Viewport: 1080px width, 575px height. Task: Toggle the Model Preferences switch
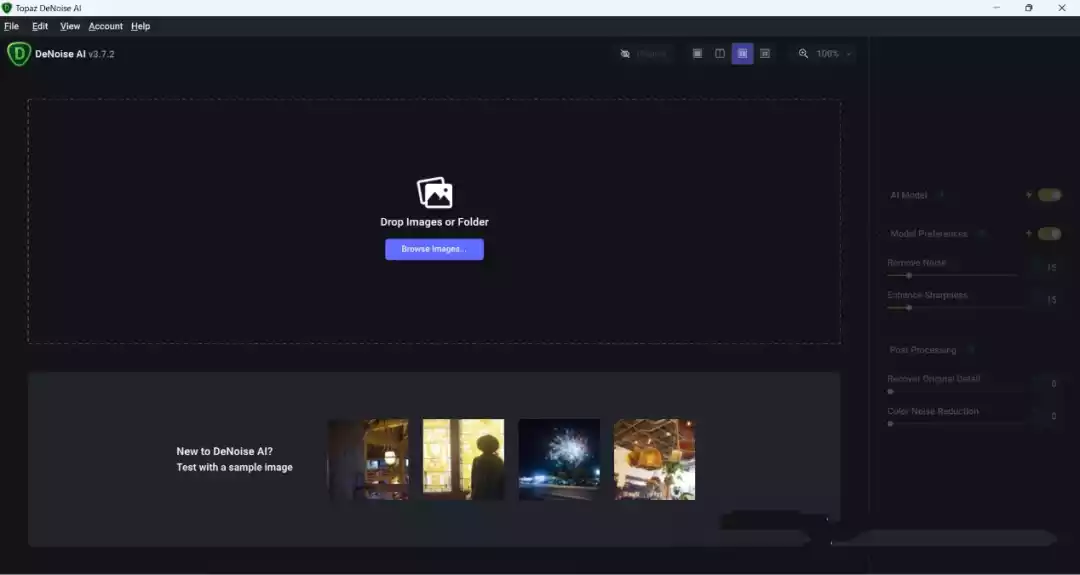click(1049, 234)
